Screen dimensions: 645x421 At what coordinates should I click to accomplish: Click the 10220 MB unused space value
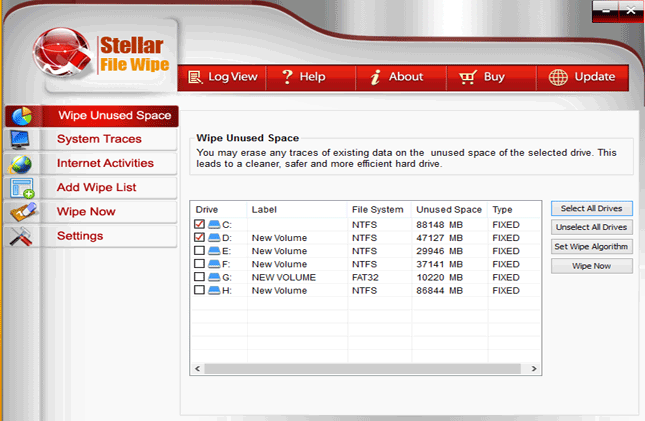[x=439, y=277]
